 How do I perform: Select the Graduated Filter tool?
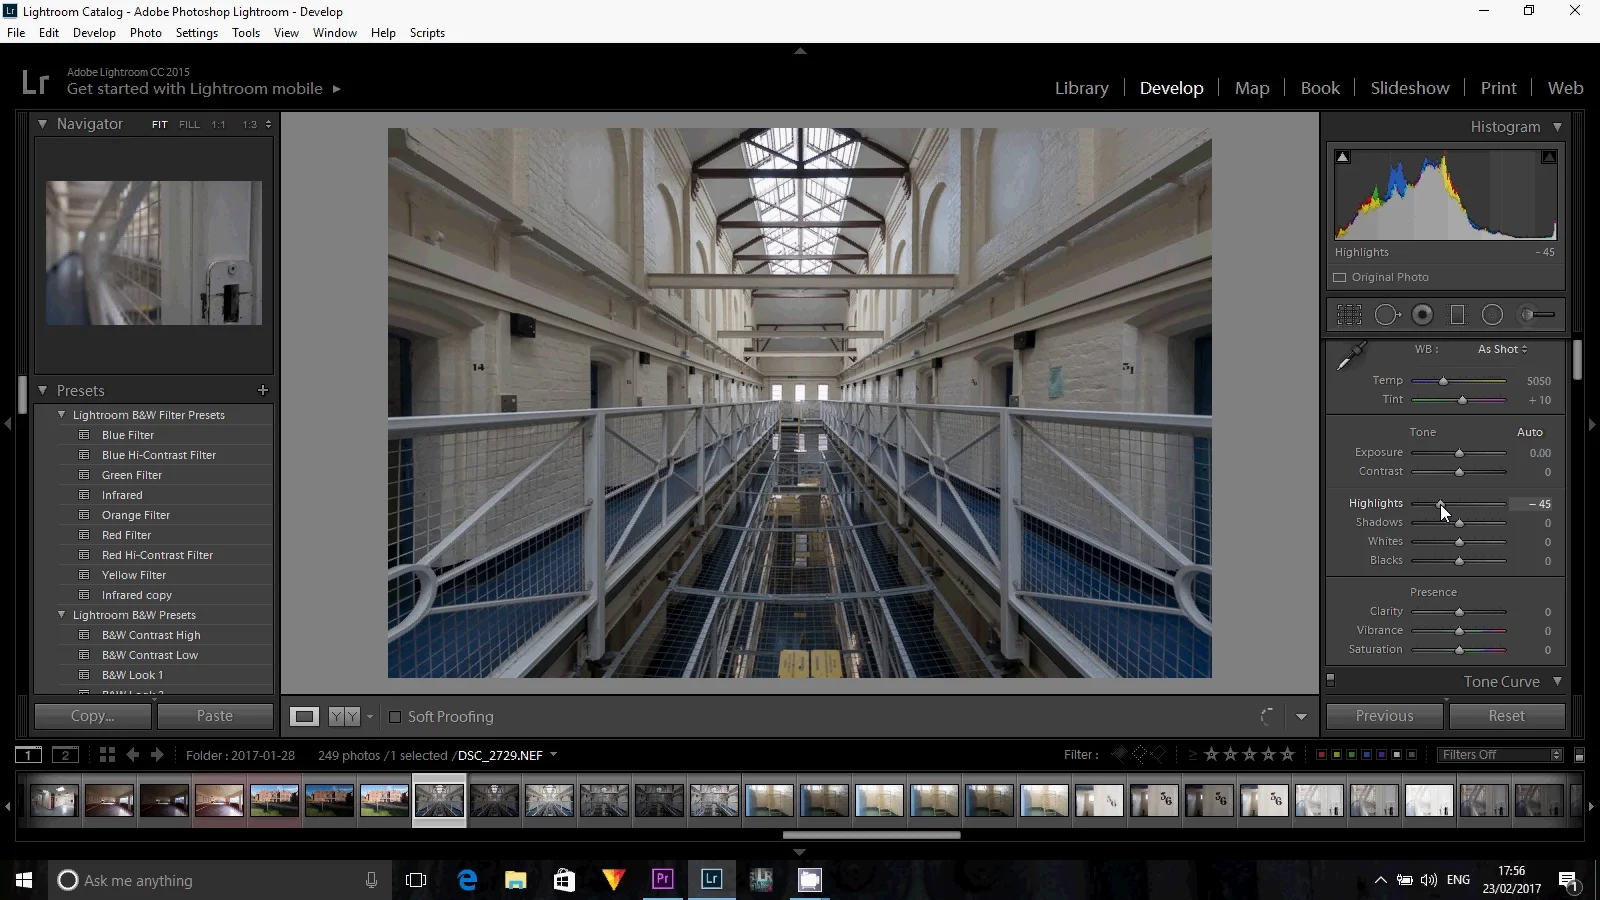(1457, 315)
